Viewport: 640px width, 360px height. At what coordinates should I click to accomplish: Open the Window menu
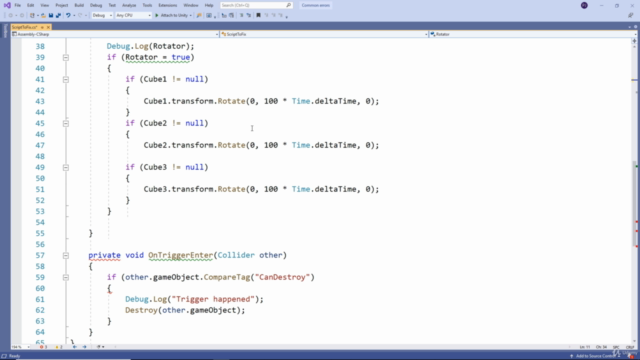[191, 5]
